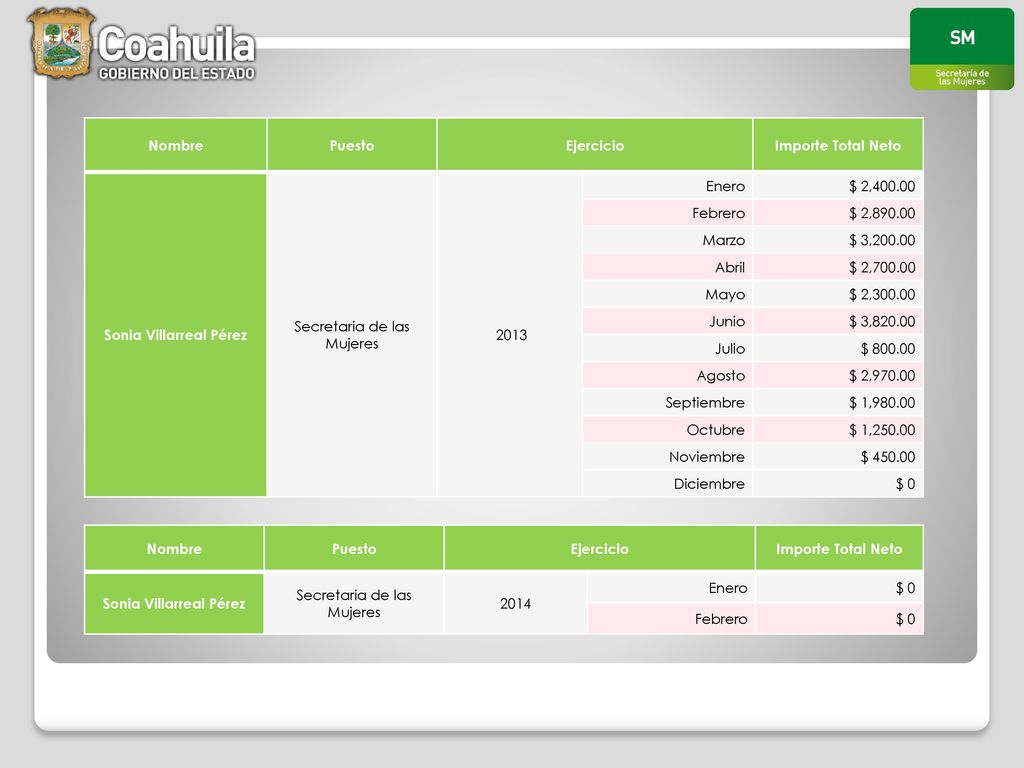
Task: Select "Sonia Villarreal Pérez" cell in 2014 table
Action: (x=174, y=603)
